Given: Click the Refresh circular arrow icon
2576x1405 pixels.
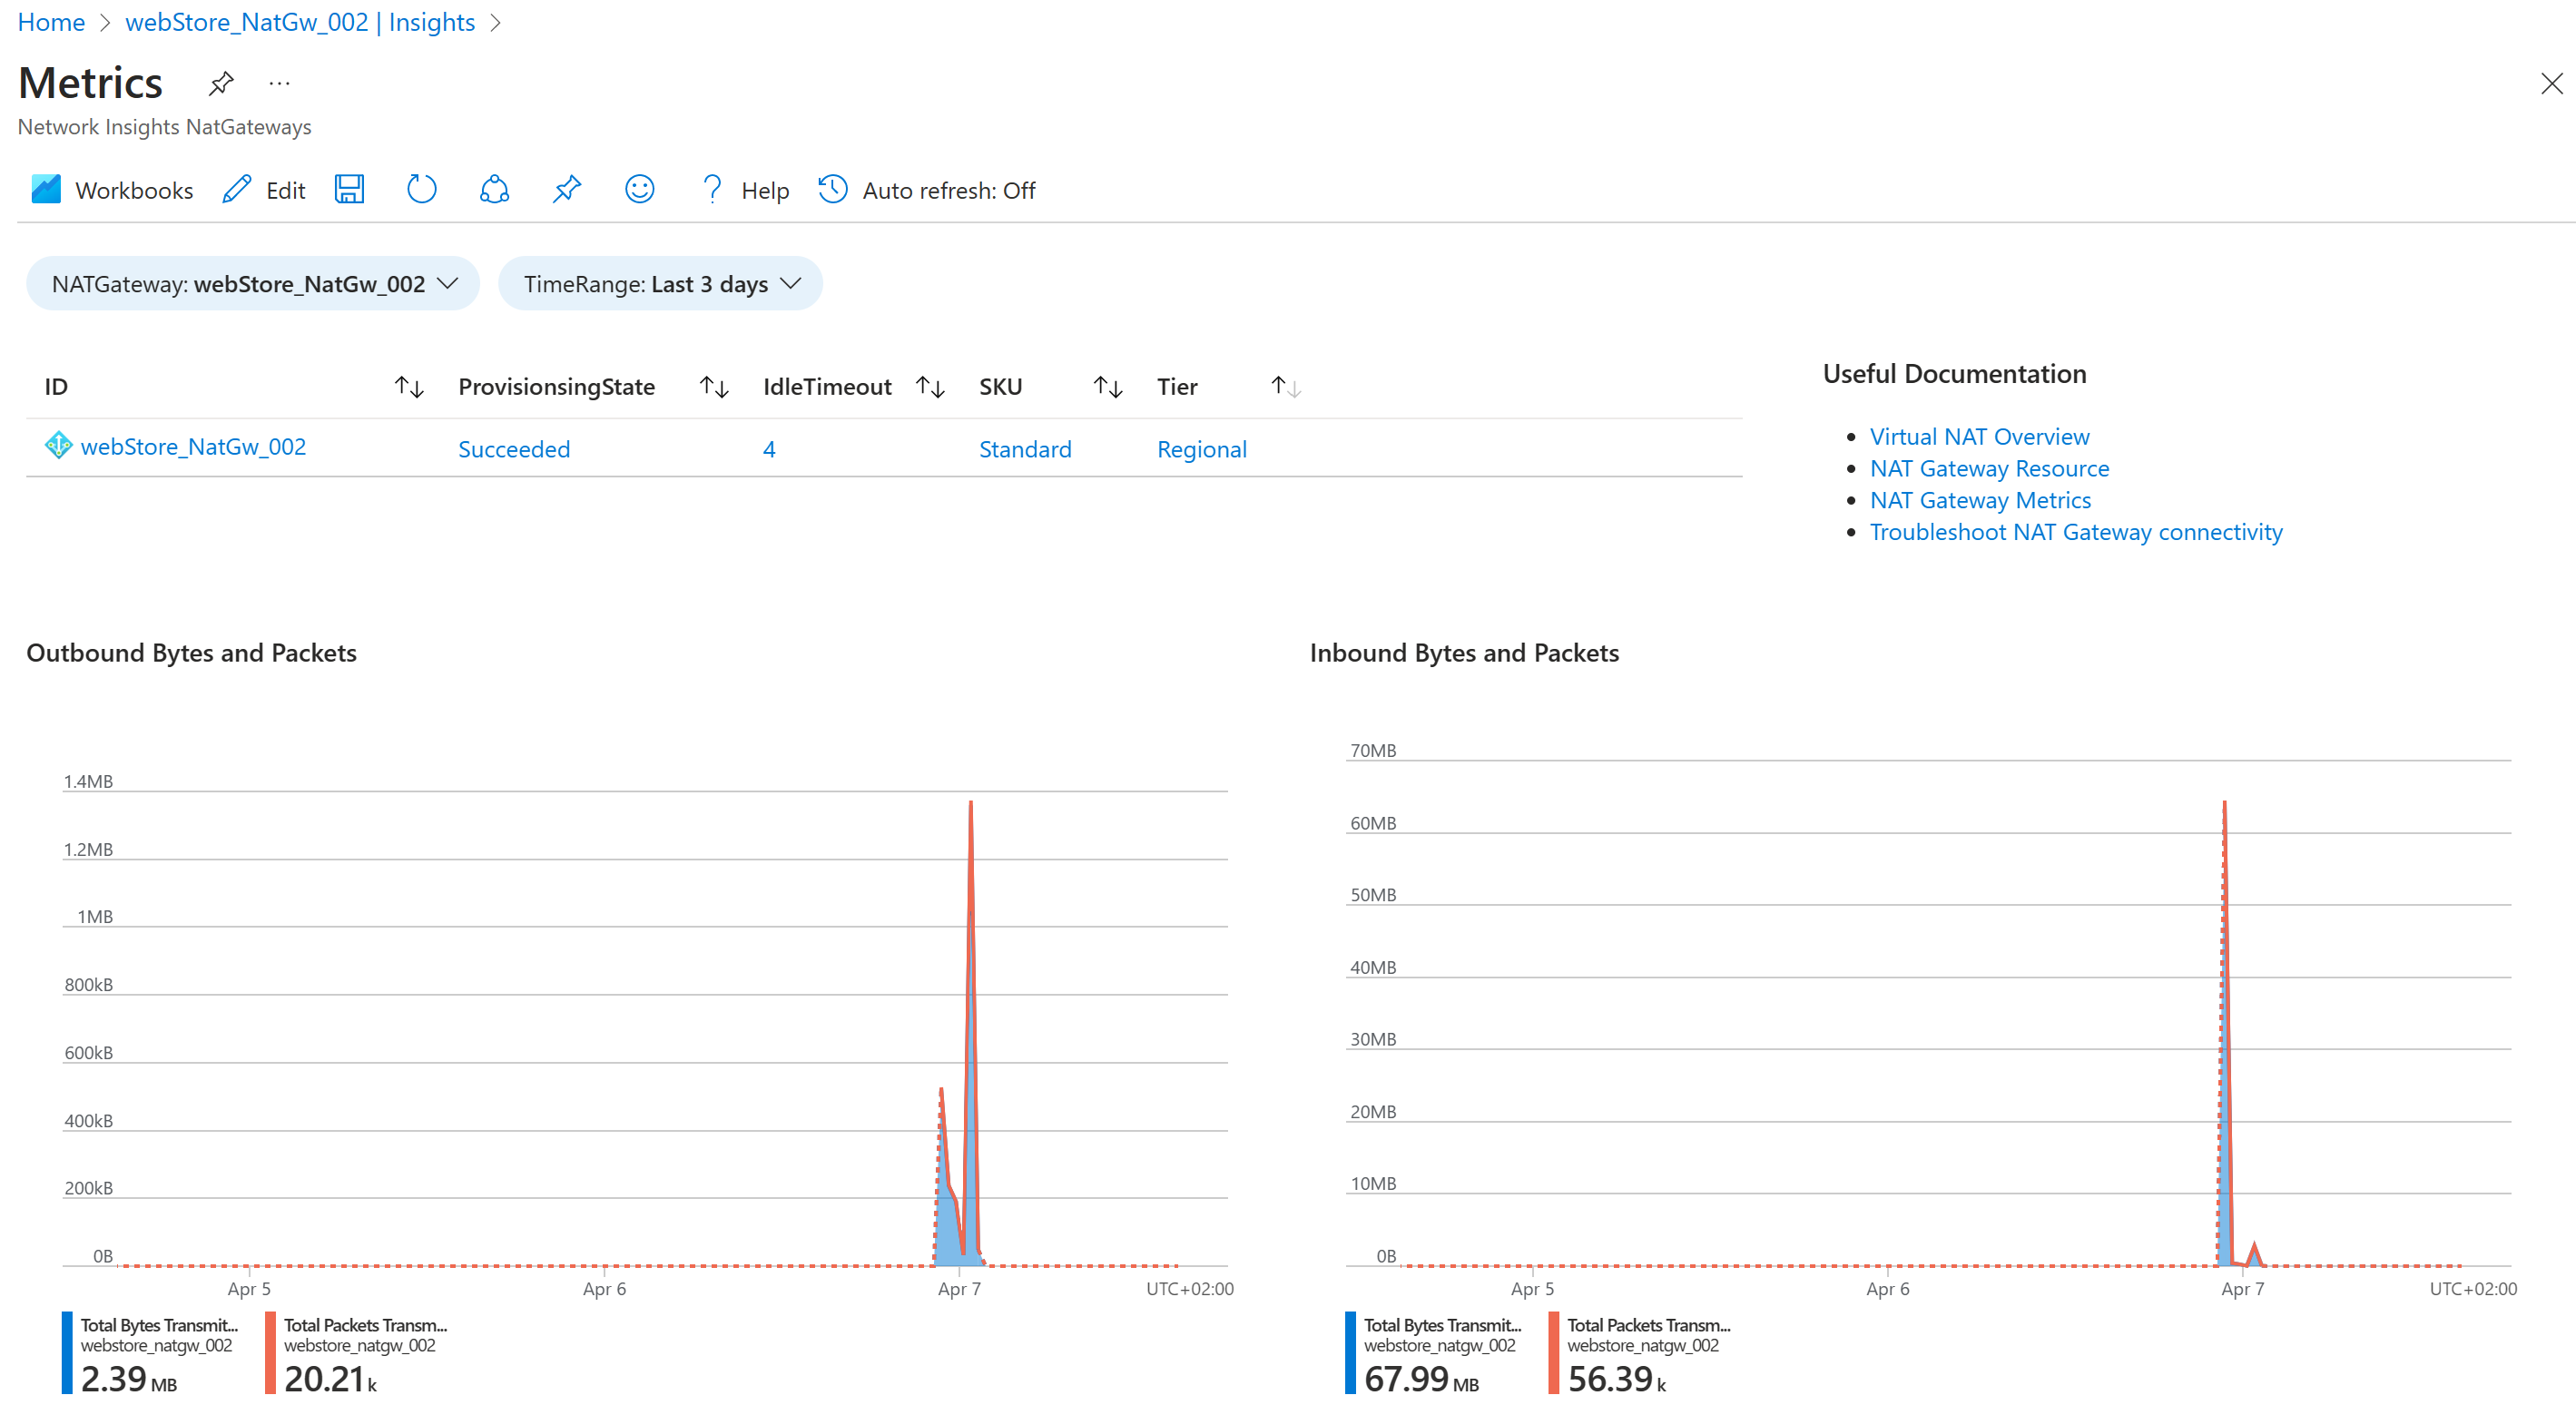Looking at the screenshot, I should pyautogui.click(x=422, y=190).
